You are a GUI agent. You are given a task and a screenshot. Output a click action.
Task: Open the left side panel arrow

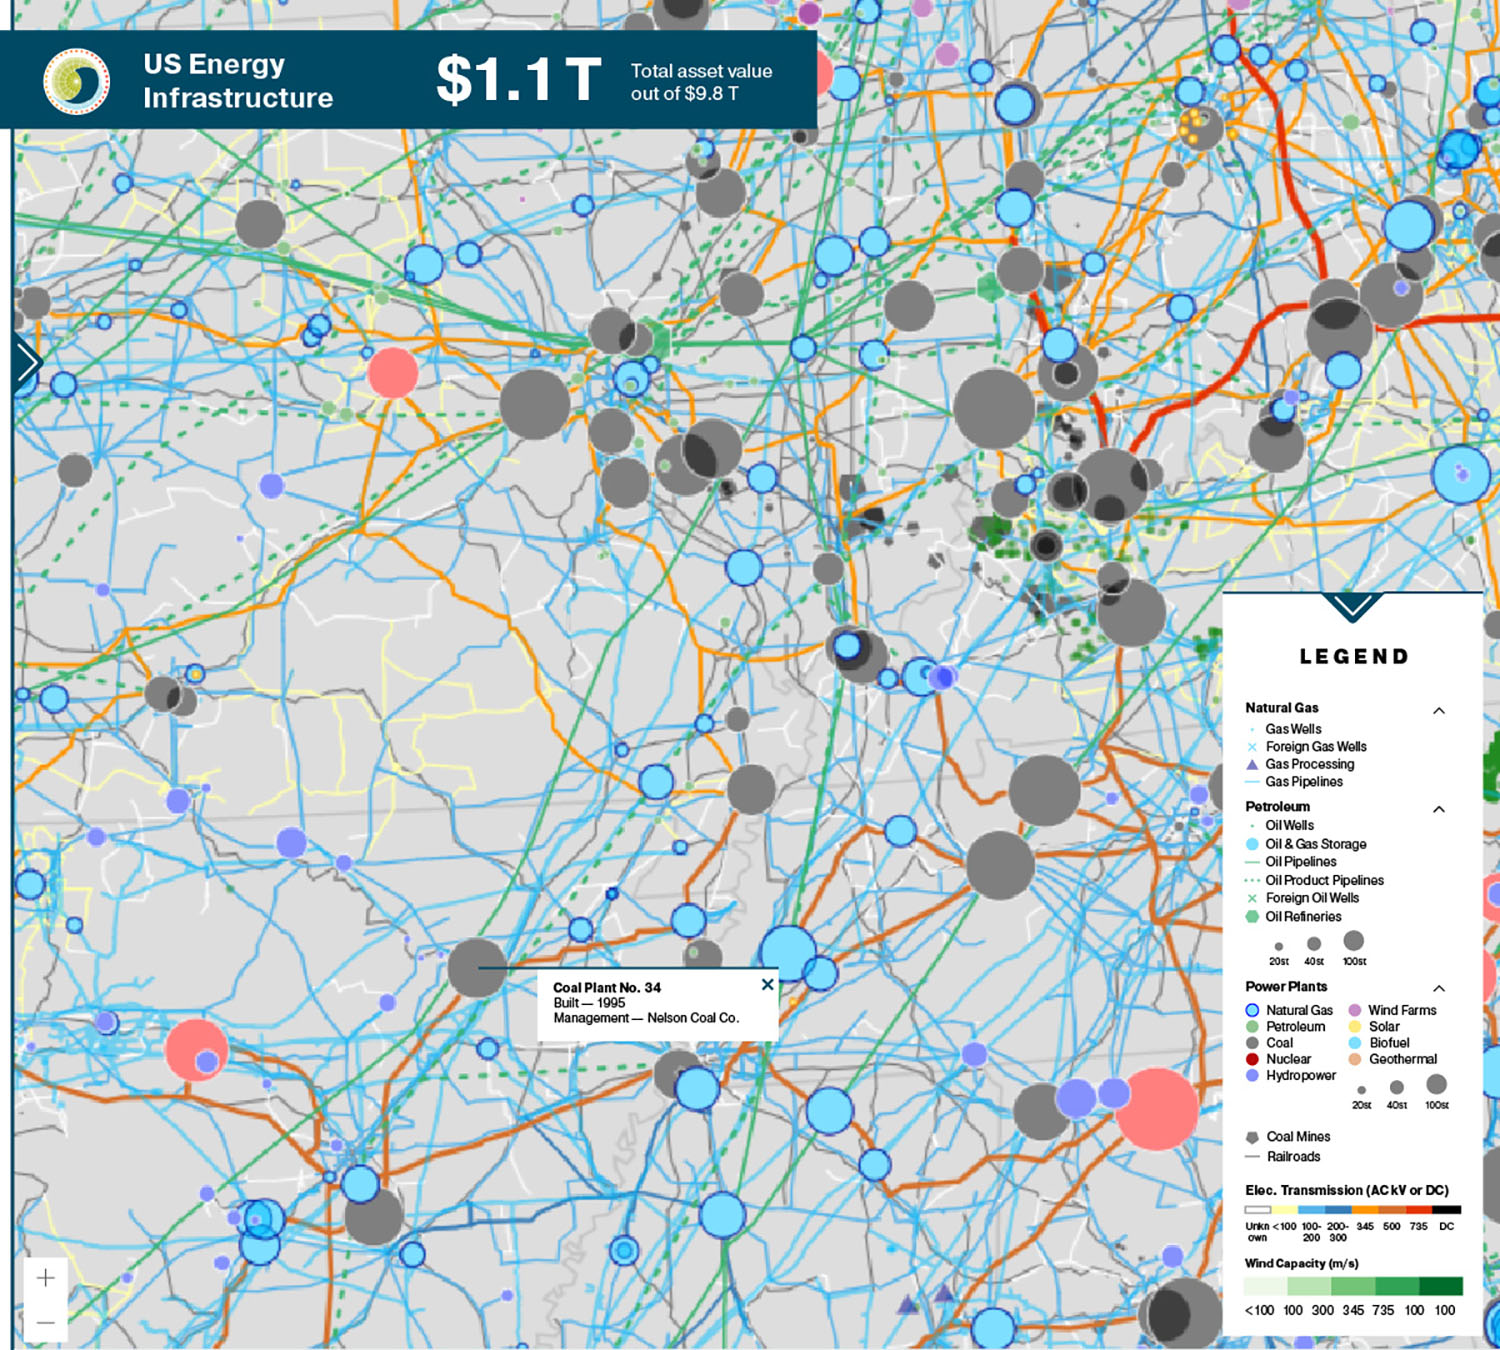coord(27,362)
